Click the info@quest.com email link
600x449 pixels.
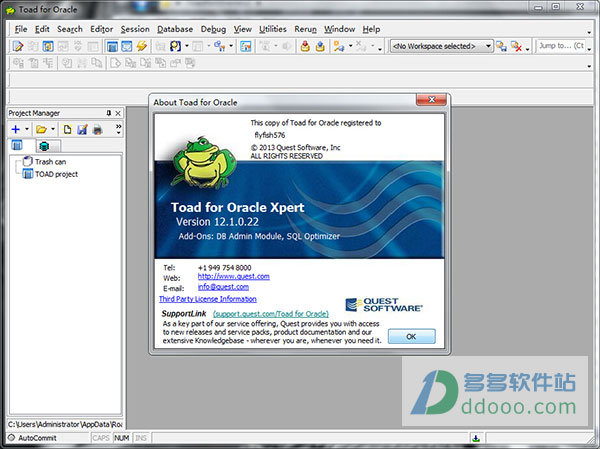[x=223, y=287]
